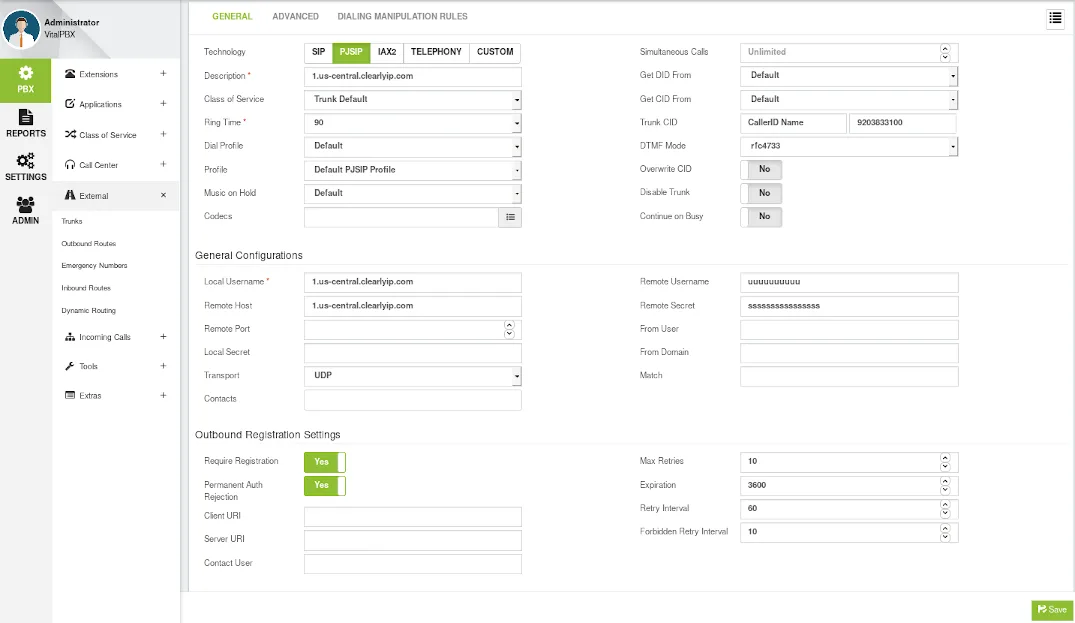
Task: Expand the Extensions menu plus sign
Action: pyautogui.click(x=163, y=73)
